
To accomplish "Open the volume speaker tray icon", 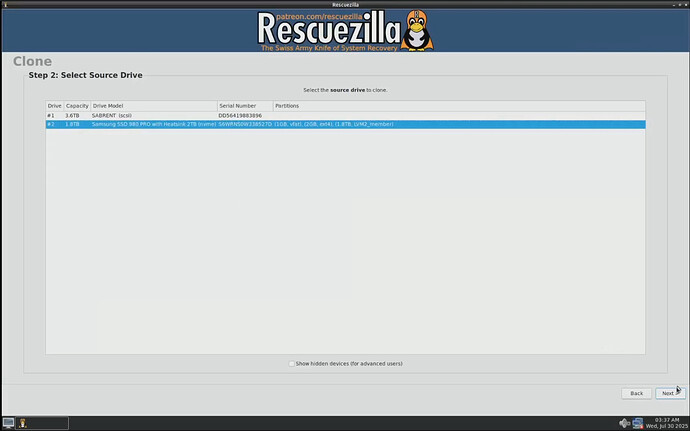I will click(624, 423).
